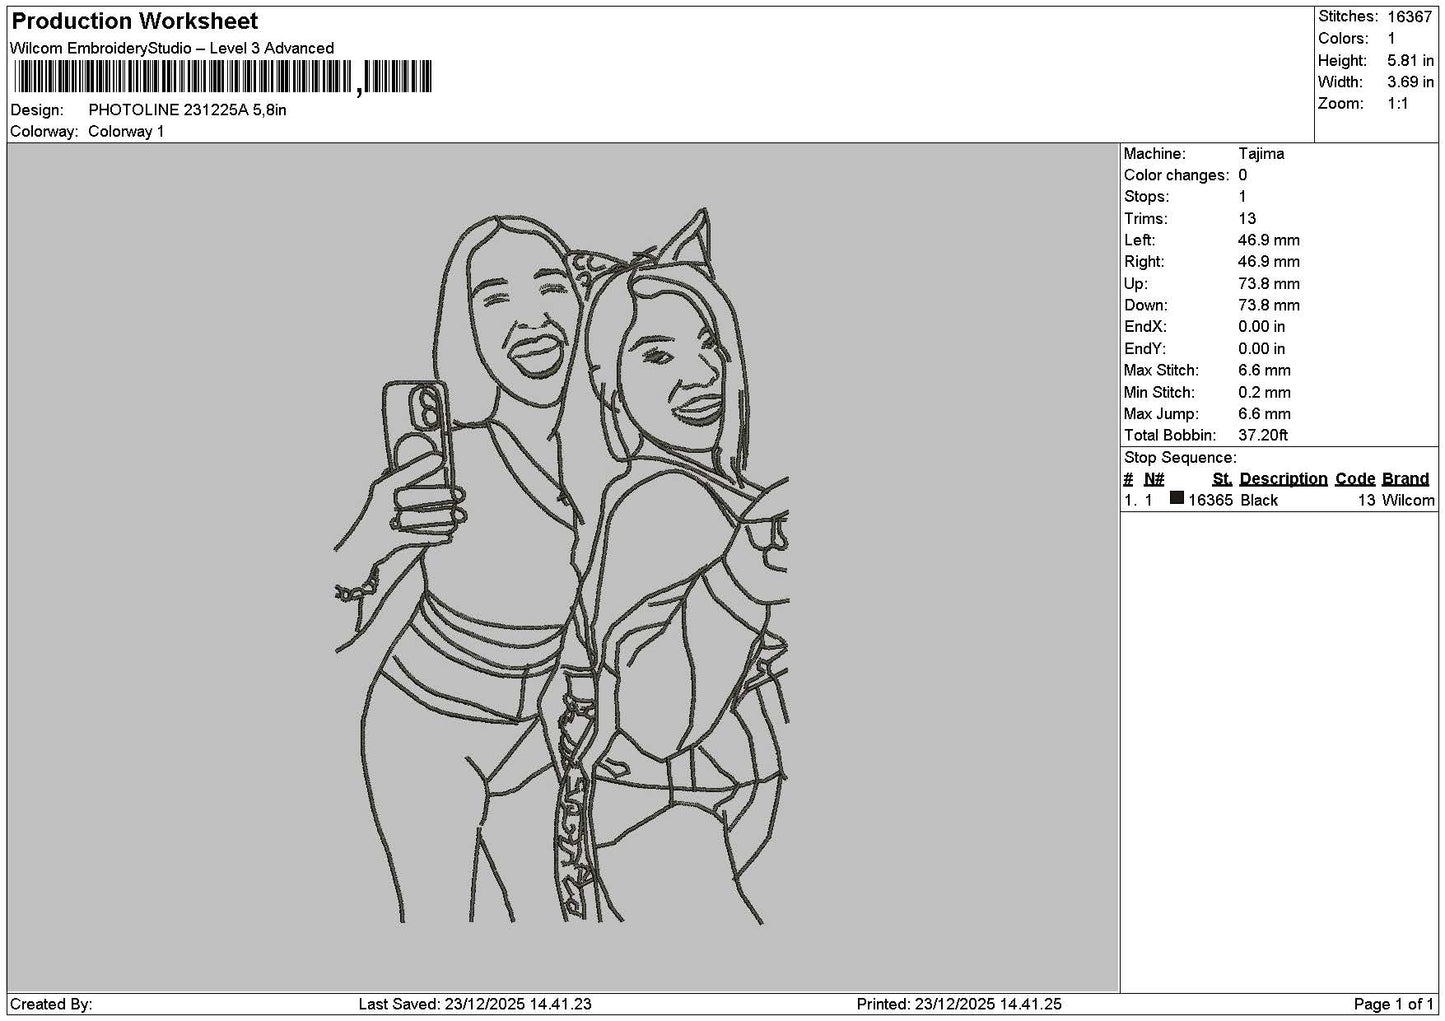Click the black thread color swatch
Viewport: 1445px width, 1021px height.
1177,498
